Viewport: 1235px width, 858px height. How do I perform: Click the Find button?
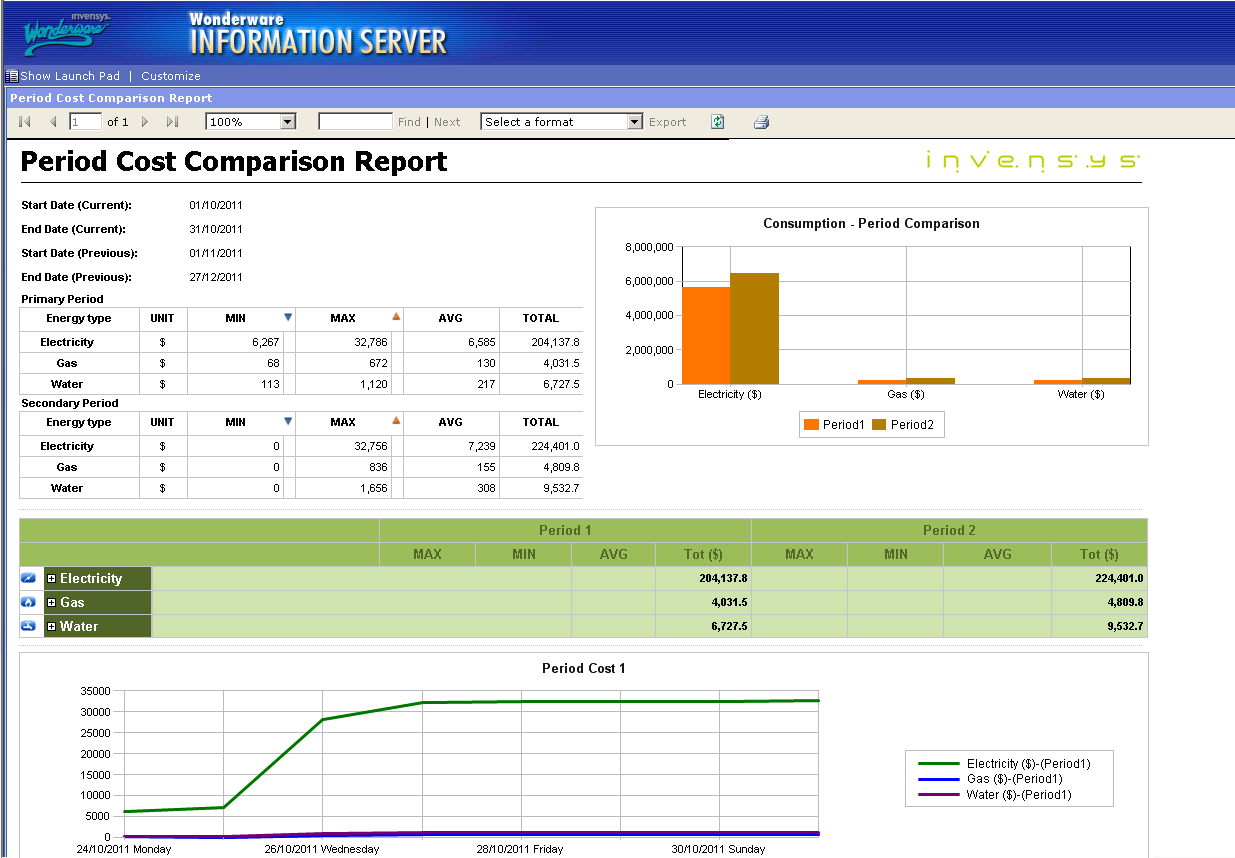(409, 121)
